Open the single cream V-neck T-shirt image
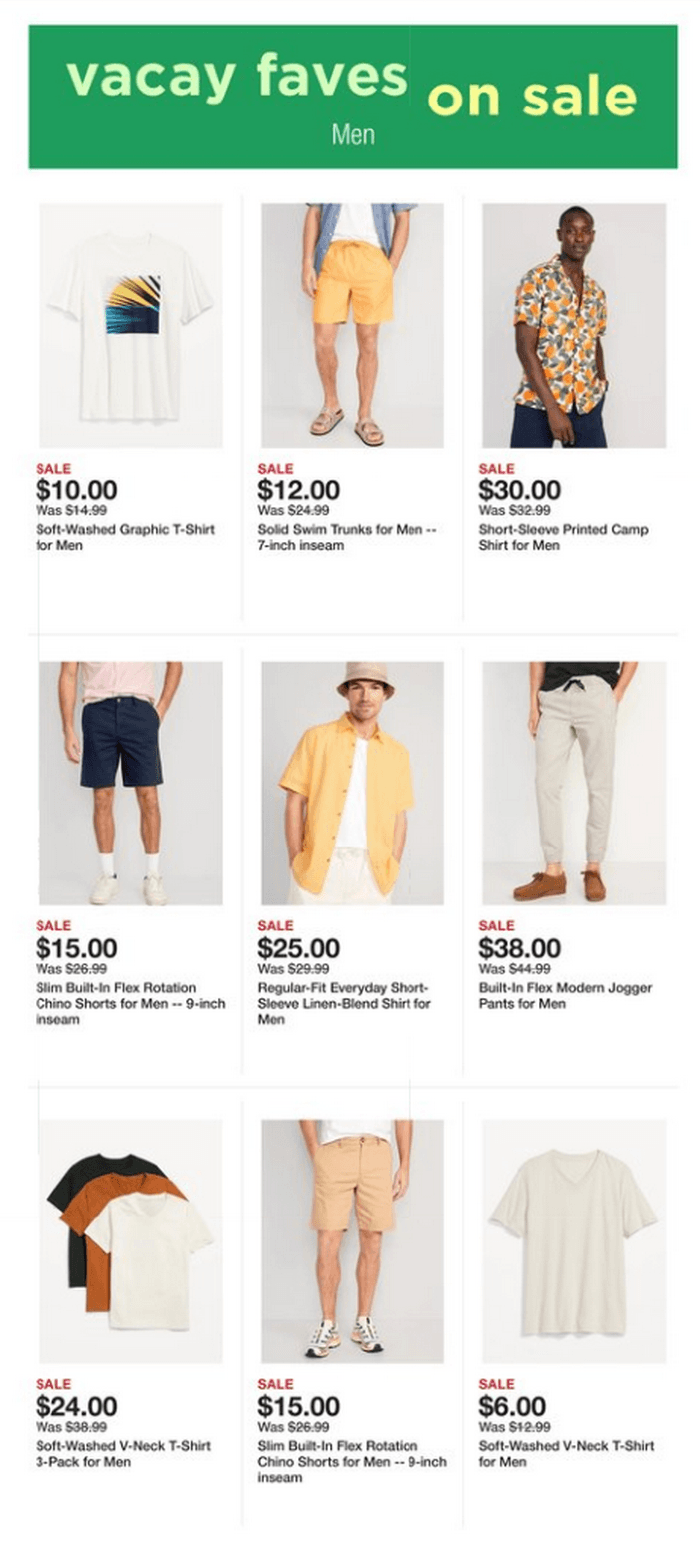The width and height of the screenshot is (700, 1553). [x=574, y=1241]
